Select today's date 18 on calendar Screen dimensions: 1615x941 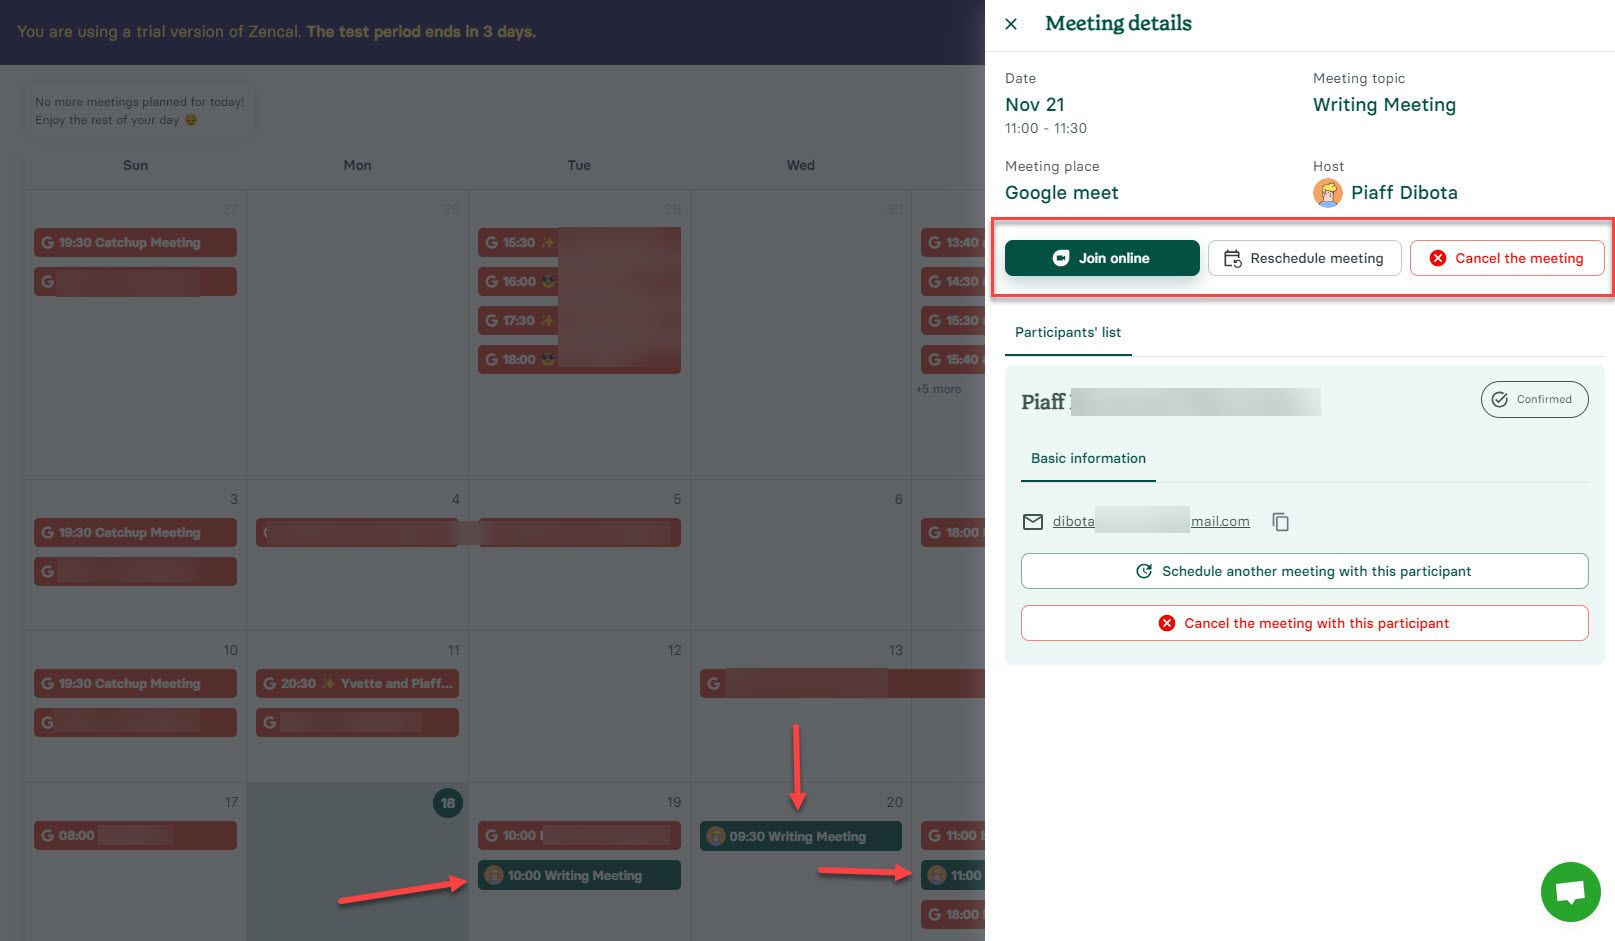447,803
